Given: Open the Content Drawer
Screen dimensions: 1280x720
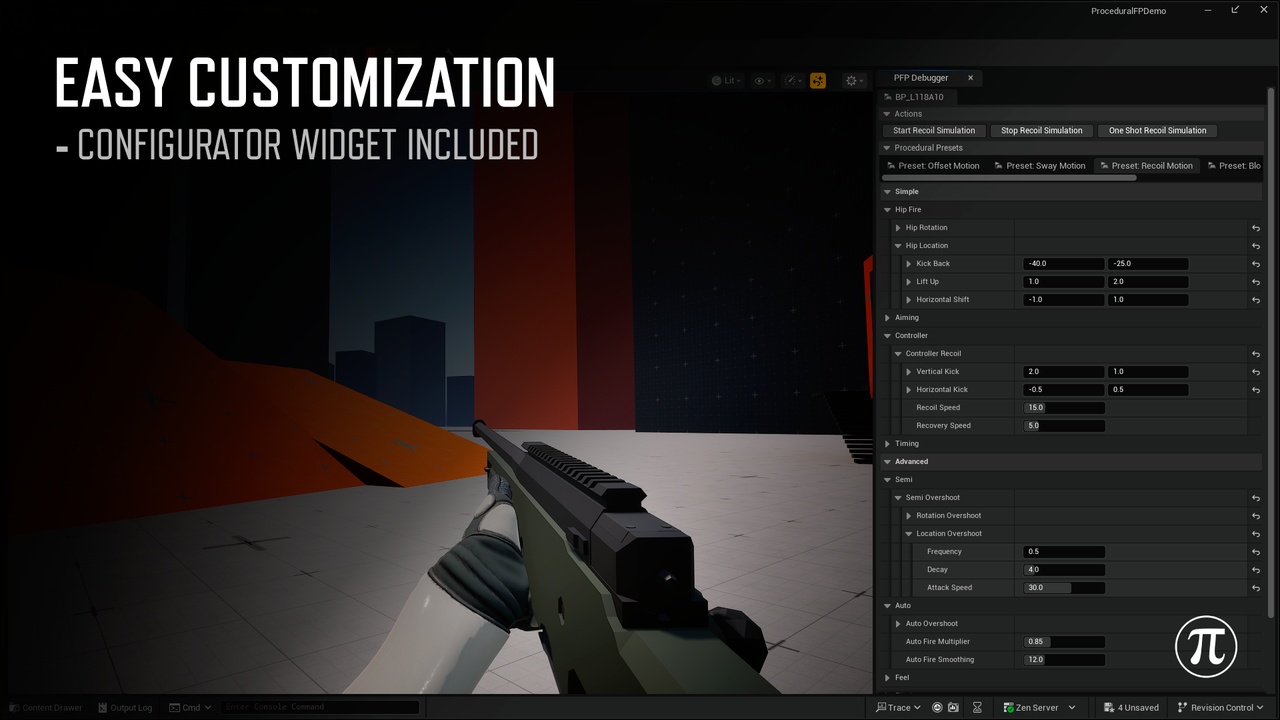Looking at the screenshot, I should (46, 708).
